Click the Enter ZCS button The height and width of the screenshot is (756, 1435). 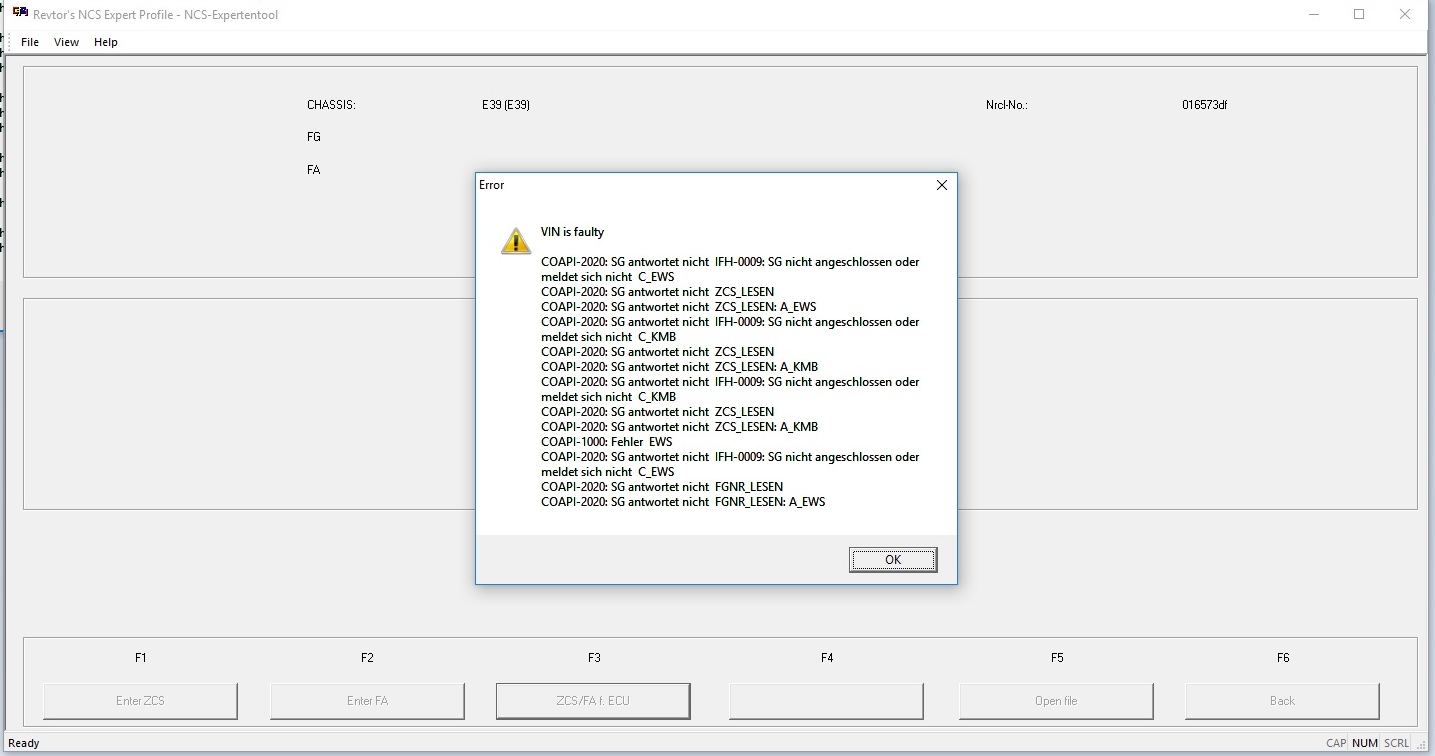[x=140, y=701]
